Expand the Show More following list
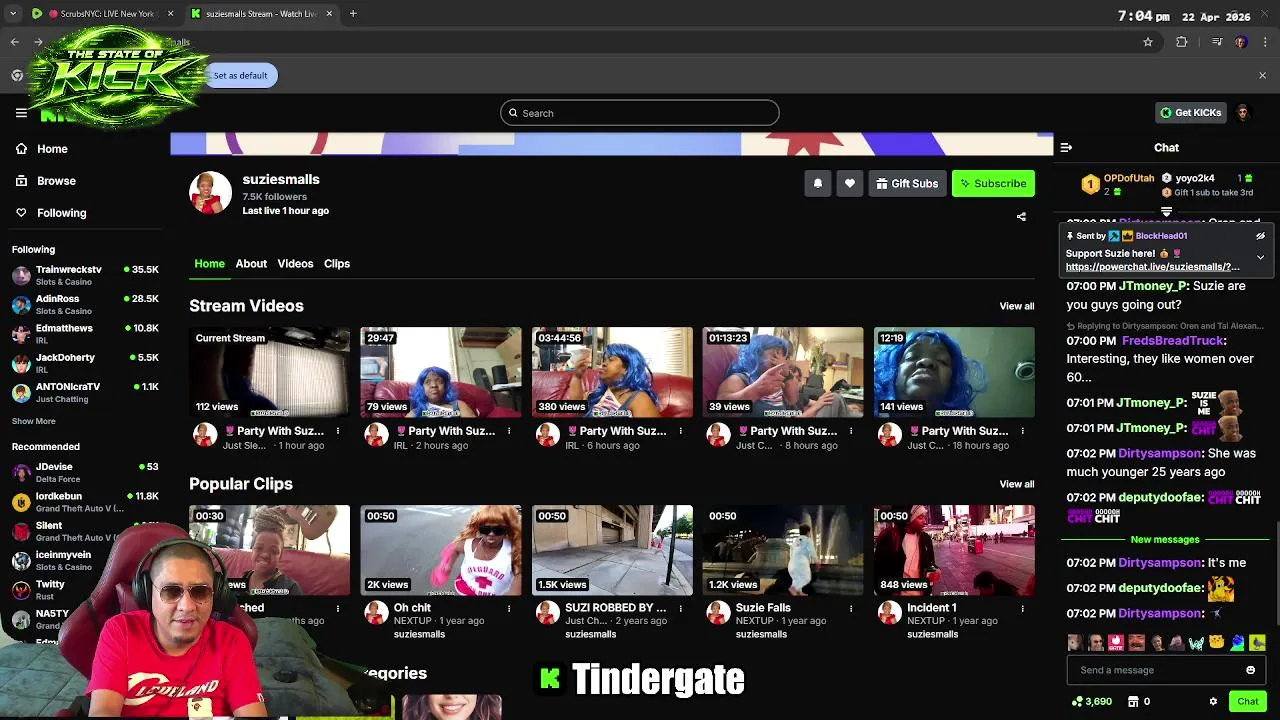This screenshot has width=1280, height=720. click(33, 421)
